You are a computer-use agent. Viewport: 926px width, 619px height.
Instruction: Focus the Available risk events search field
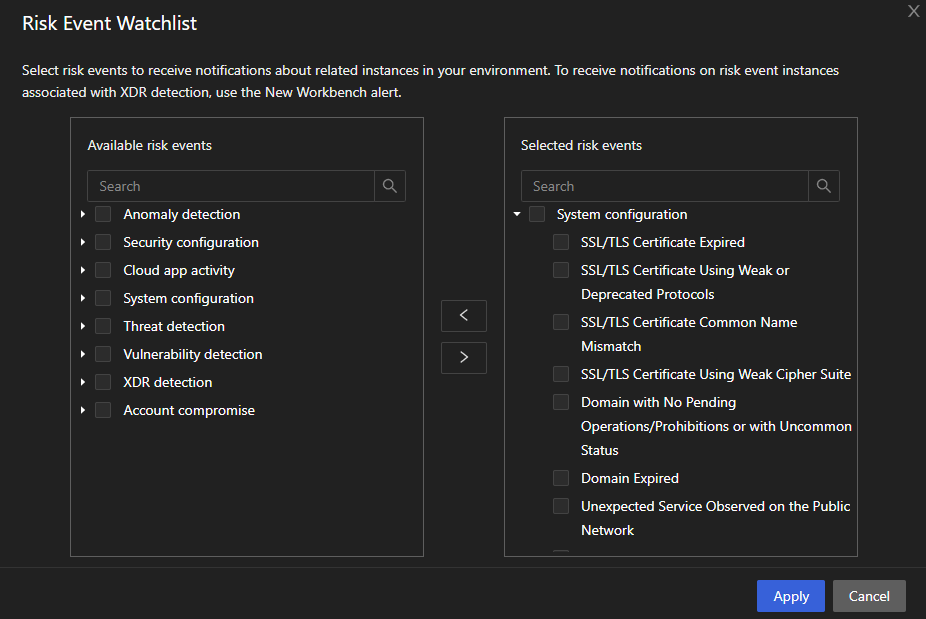pyautogui.click(x=231, y=186)
